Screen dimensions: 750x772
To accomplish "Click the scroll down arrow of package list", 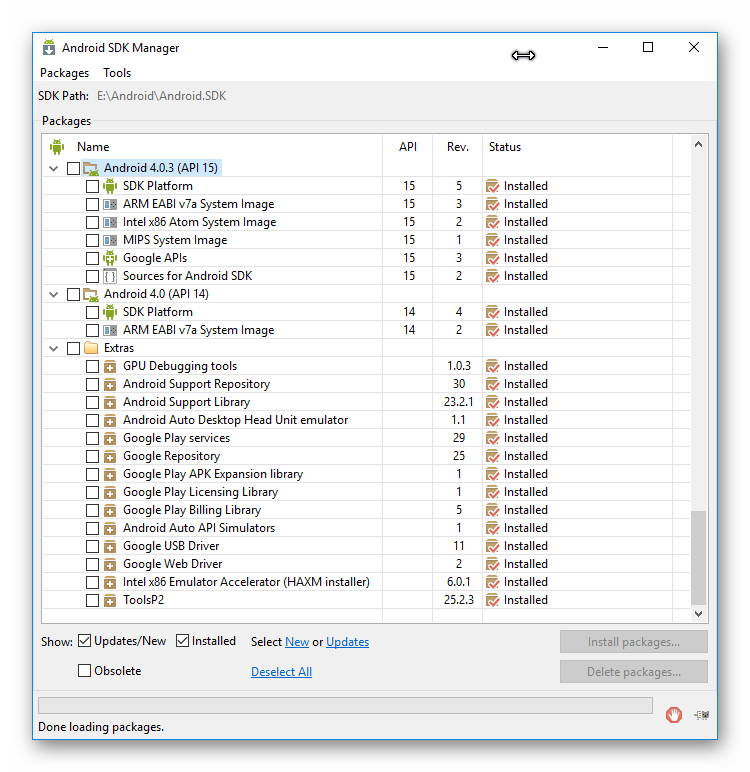I will (x=698, y=613).
